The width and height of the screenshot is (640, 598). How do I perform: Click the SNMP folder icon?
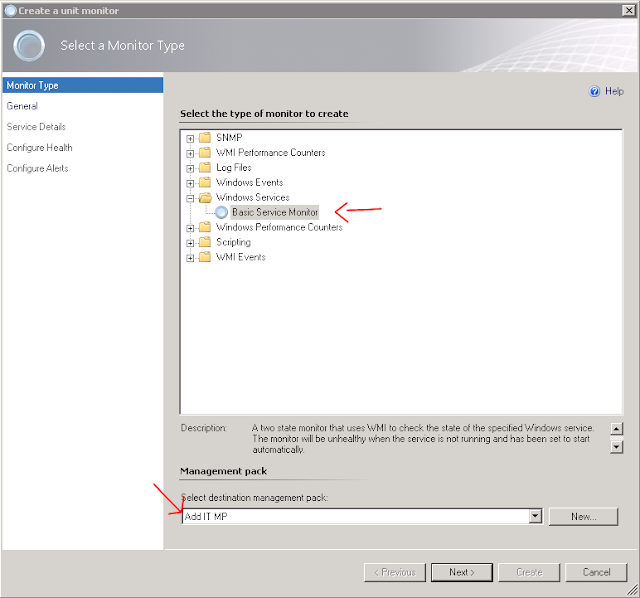pyautogui.click(x=205, y=137)
